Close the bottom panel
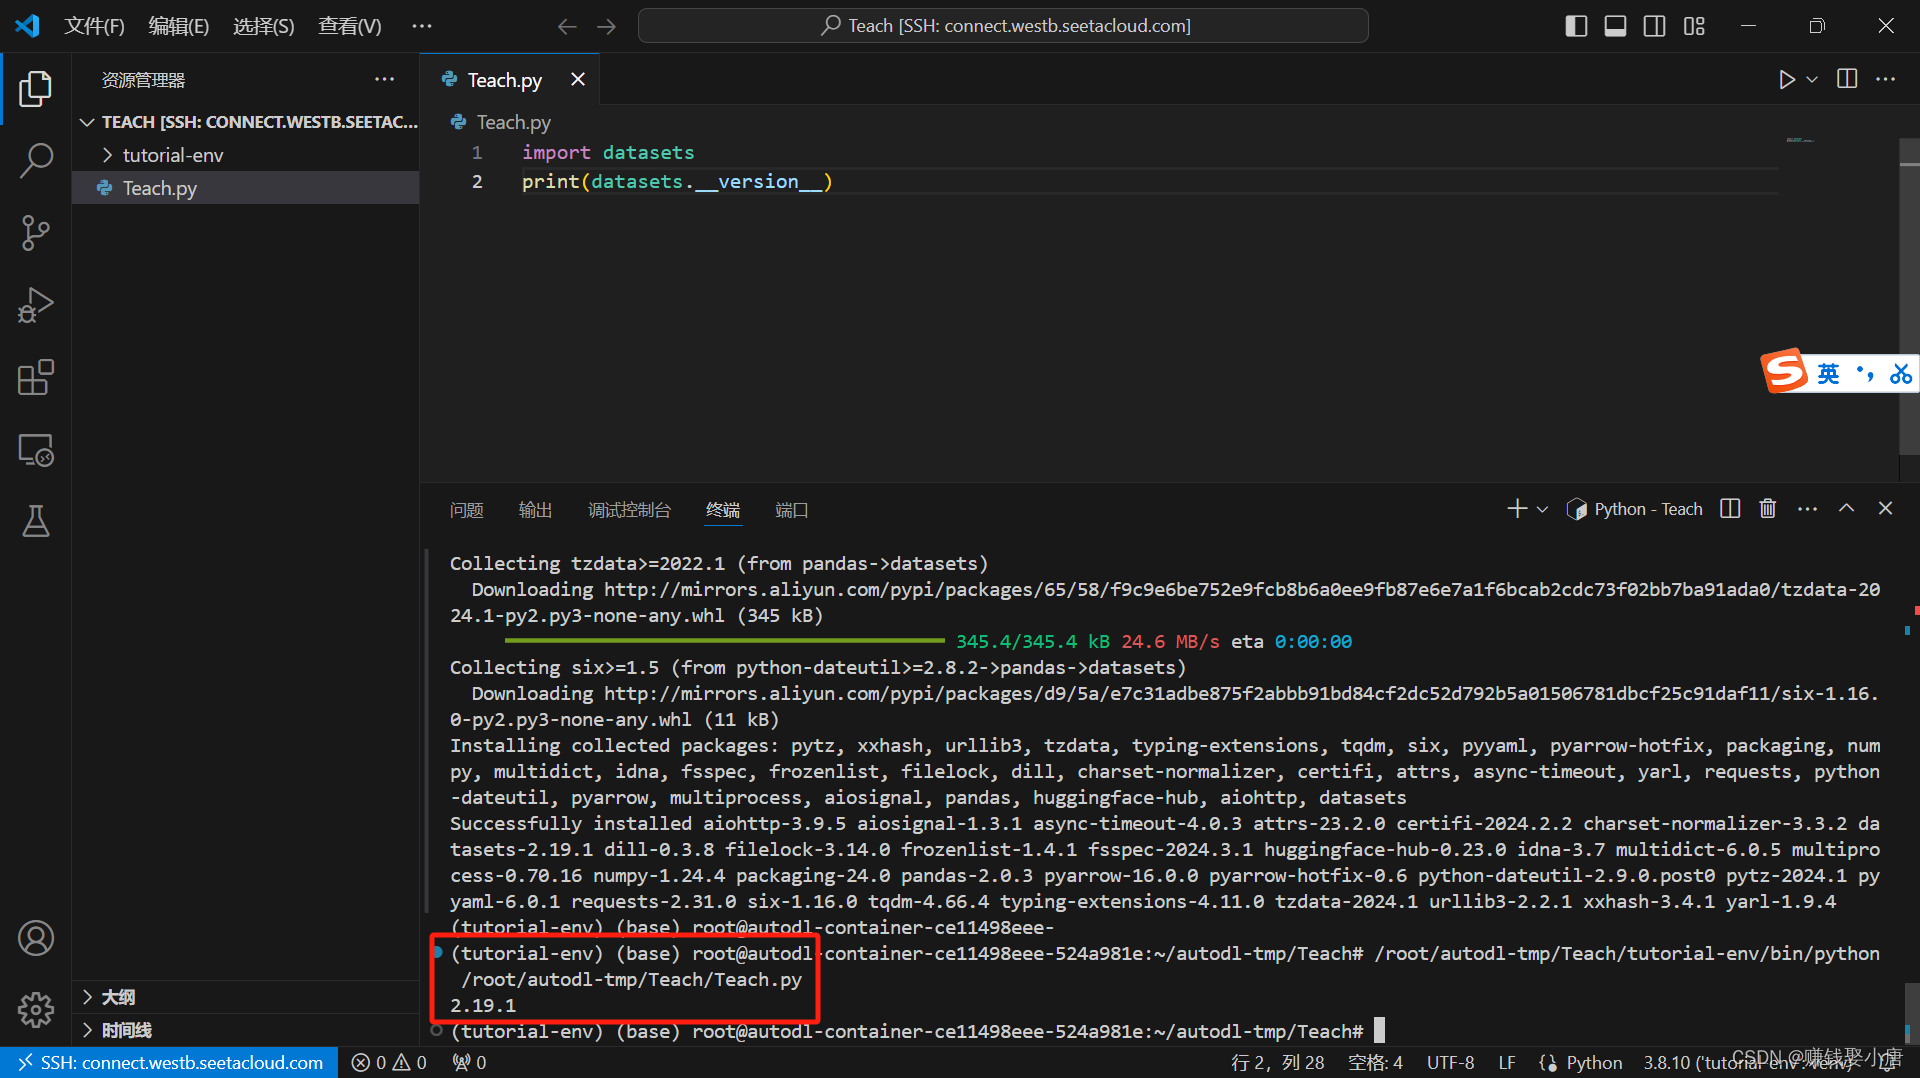The width and height of the screenshot is (1920, 1078). point(1886,509)
